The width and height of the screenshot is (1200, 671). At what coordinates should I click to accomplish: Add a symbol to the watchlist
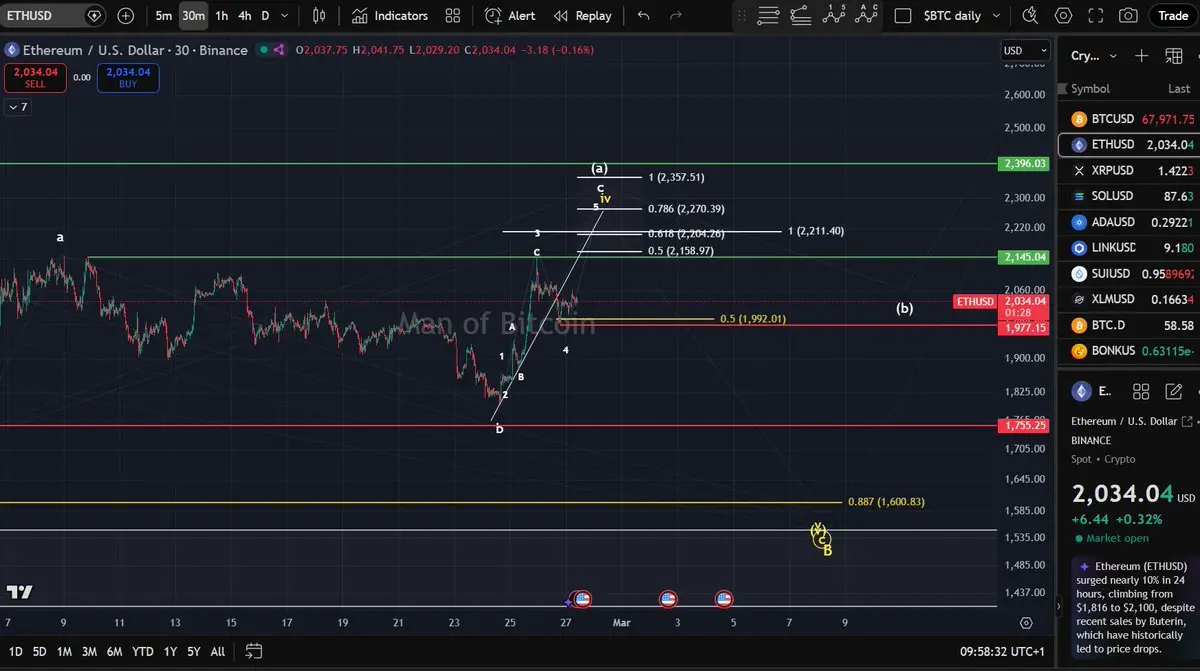[x=1142, y=56]
